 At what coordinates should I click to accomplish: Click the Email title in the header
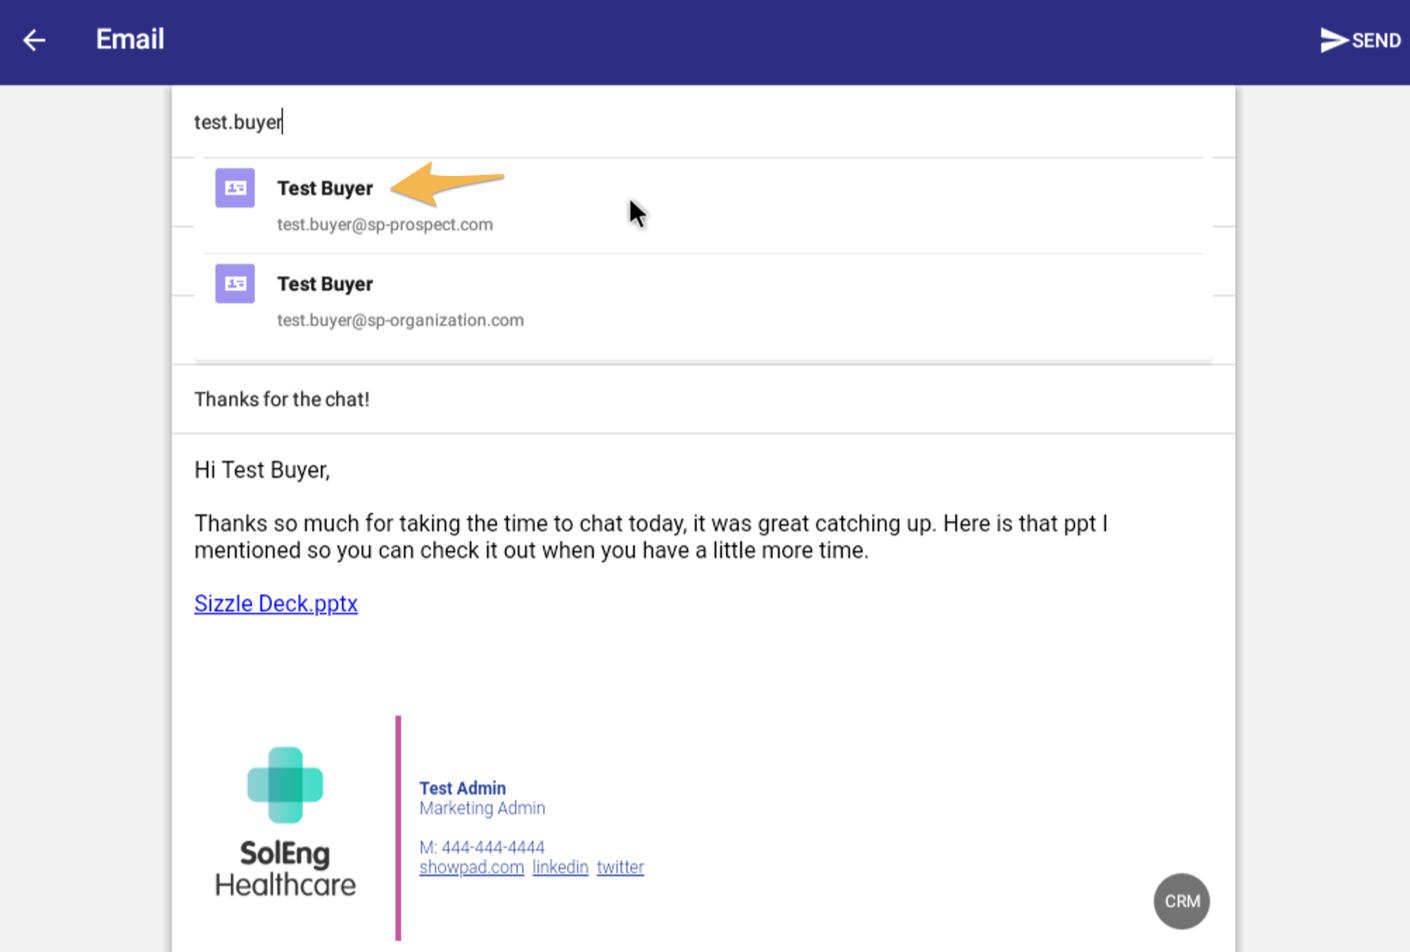129,40
